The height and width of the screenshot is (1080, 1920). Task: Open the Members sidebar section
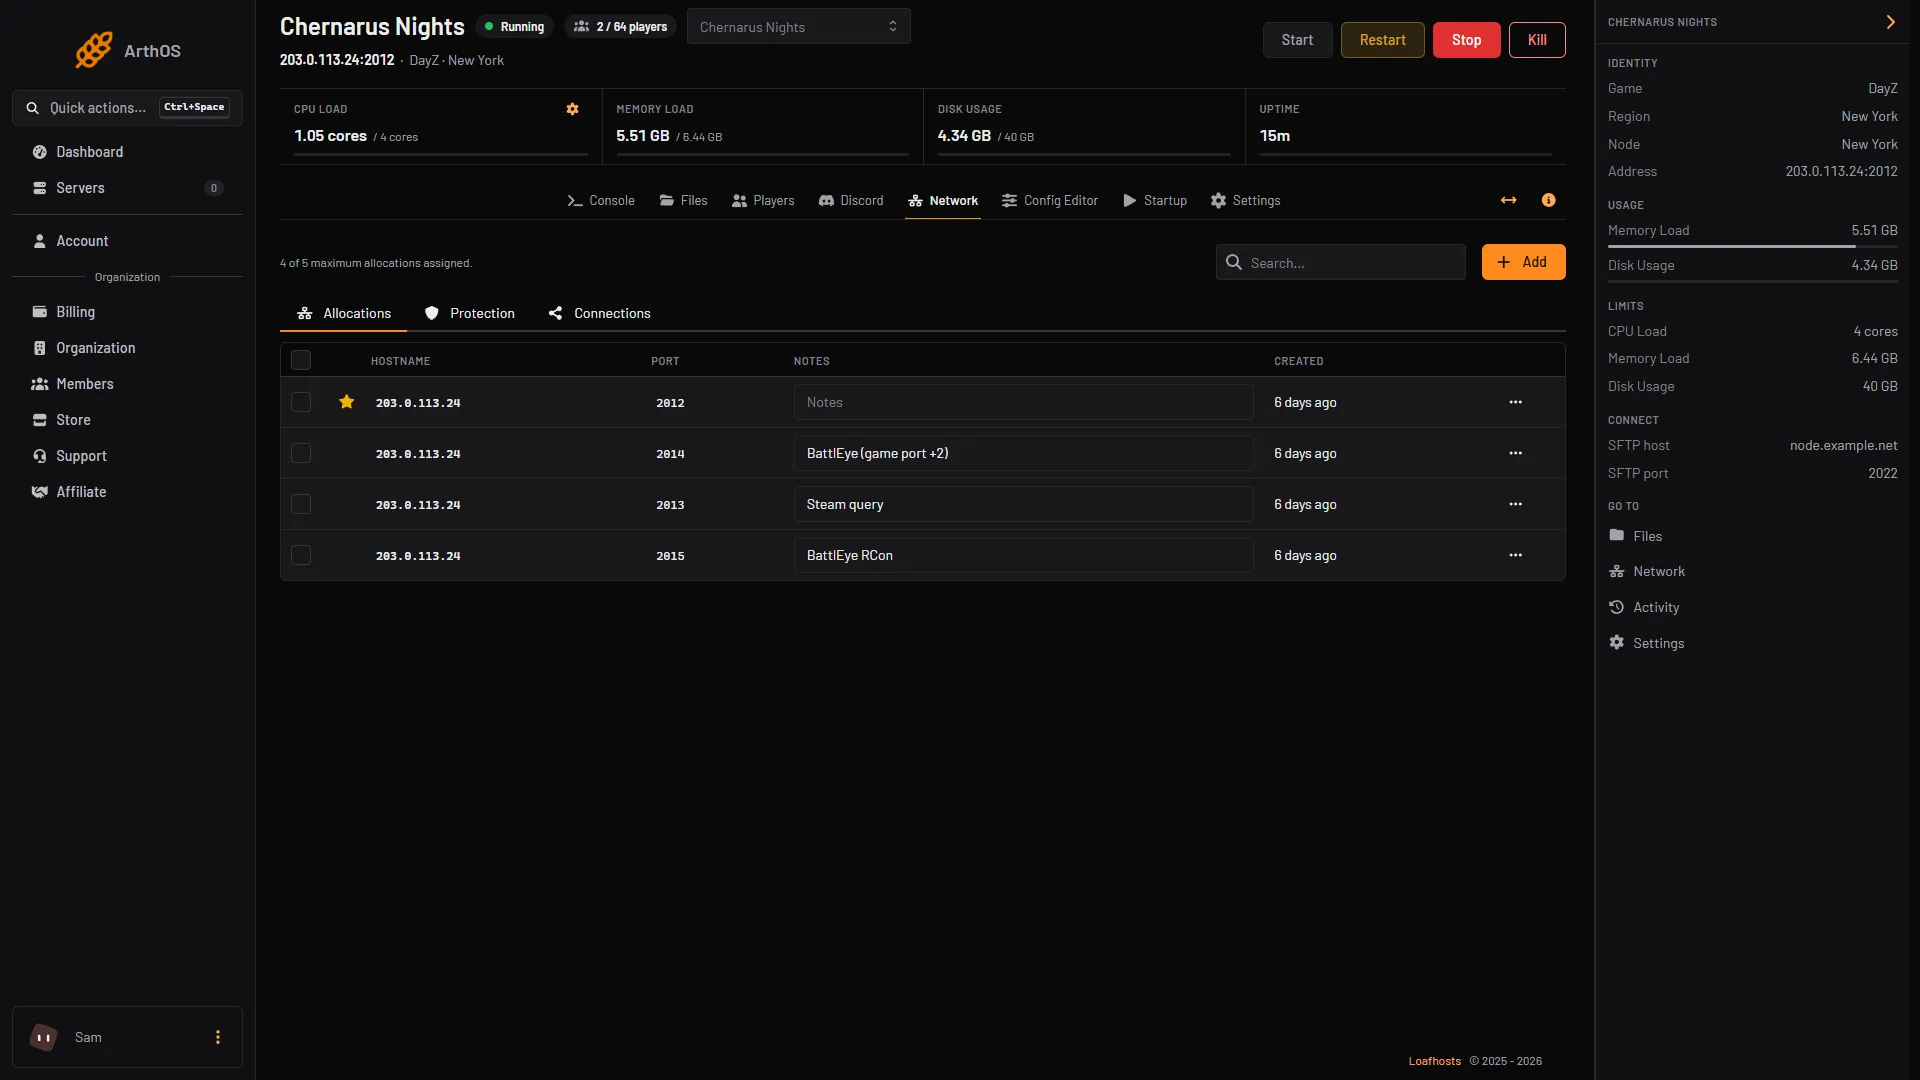coord(127,384)
